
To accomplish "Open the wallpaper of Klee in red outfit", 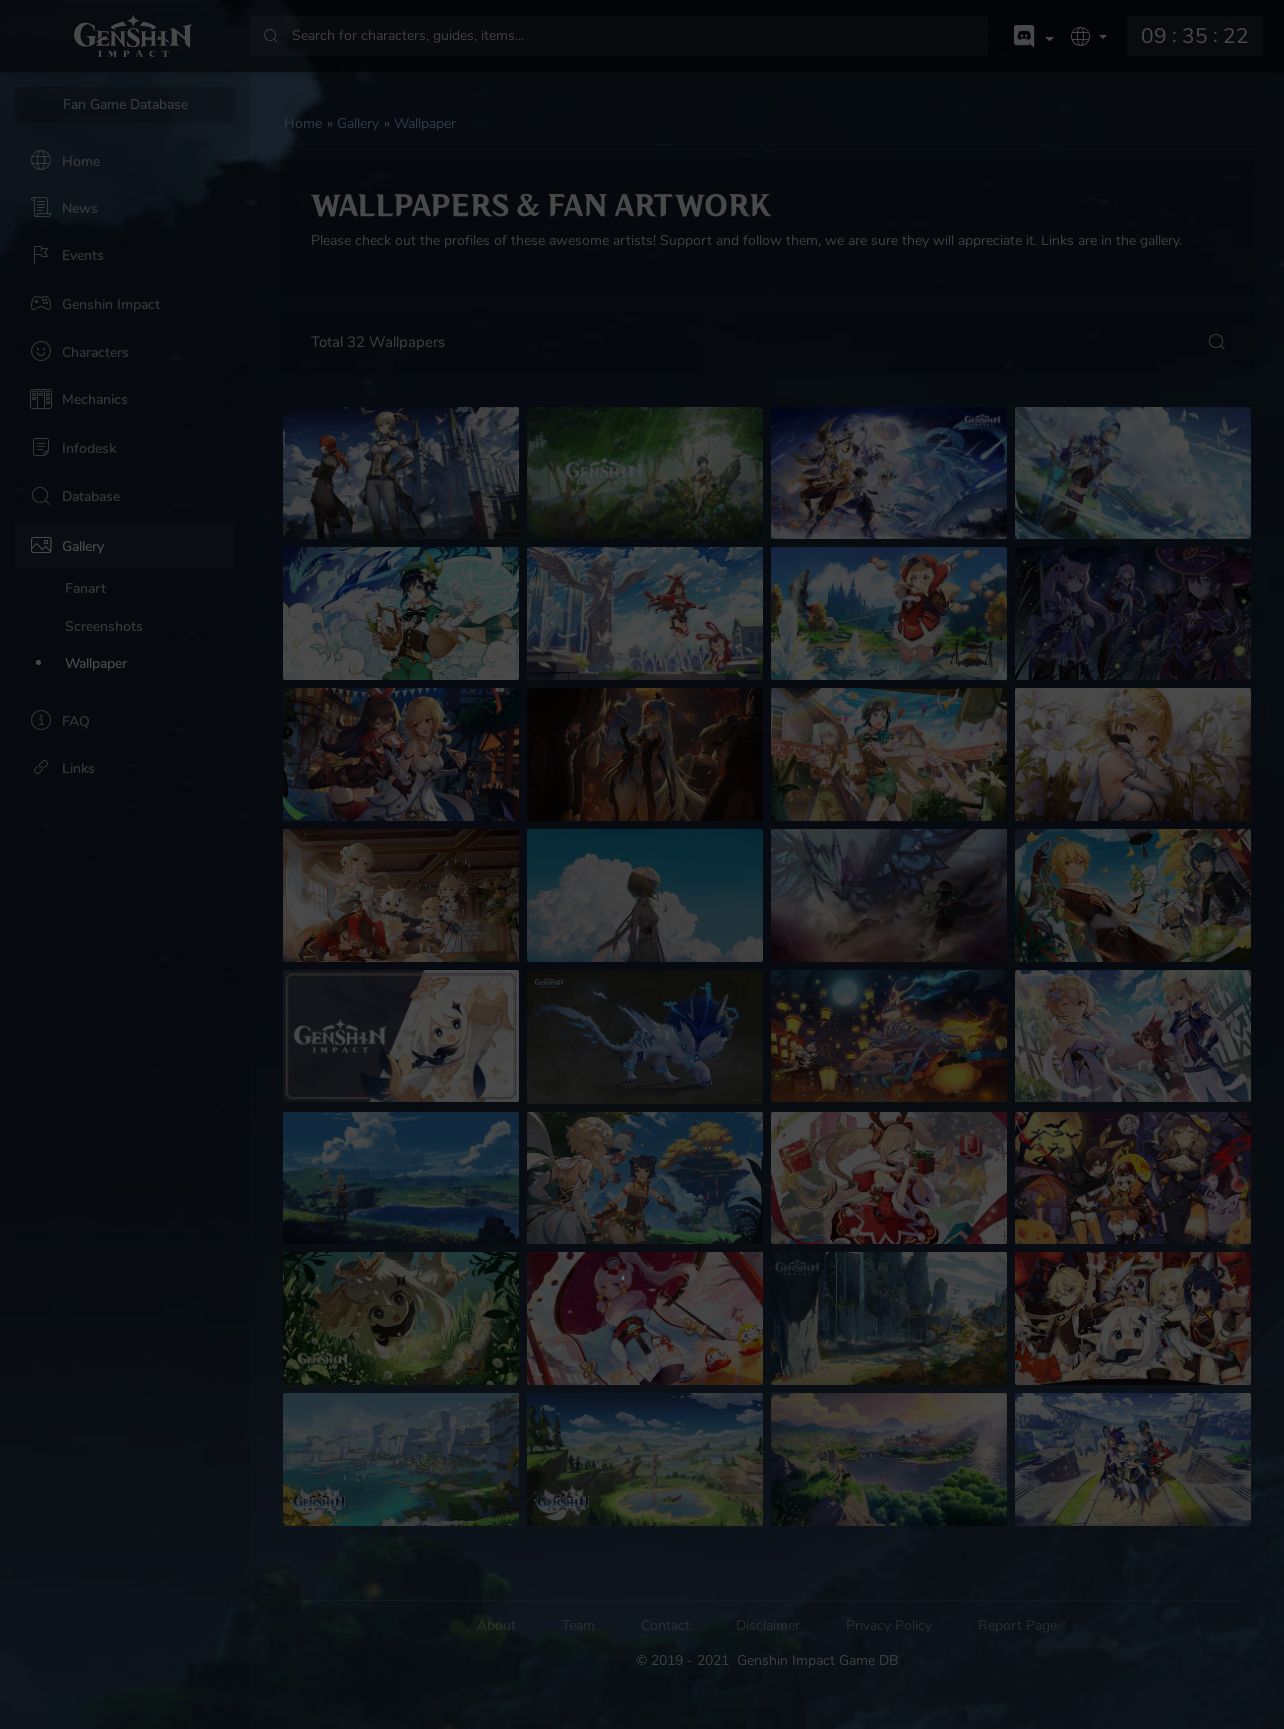I will click(889, 613).
